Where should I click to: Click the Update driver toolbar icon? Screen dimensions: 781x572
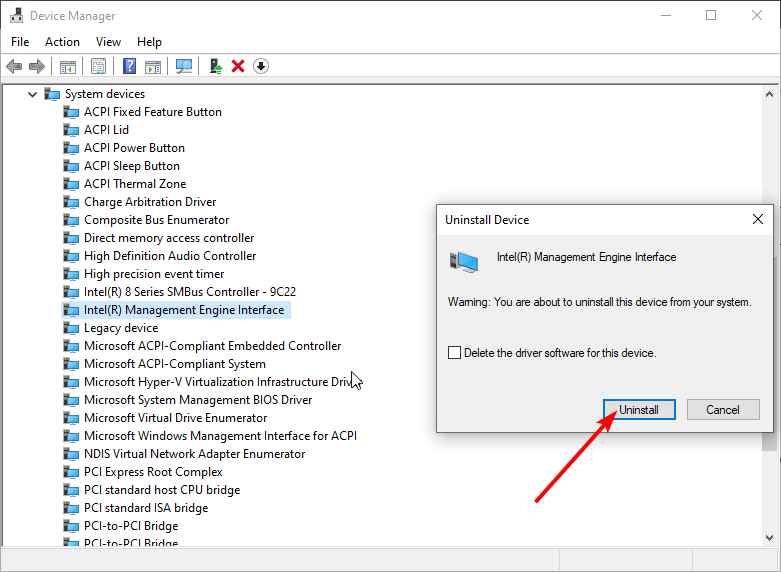(x=216, y=66)
